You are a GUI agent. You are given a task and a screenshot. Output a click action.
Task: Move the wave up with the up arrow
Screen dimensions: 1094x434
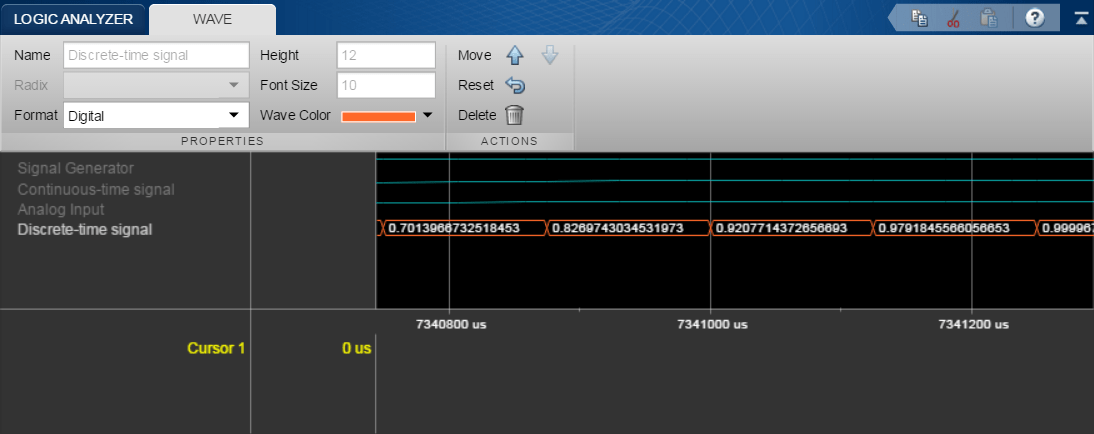pyautogui.click(x=514, y=55)
